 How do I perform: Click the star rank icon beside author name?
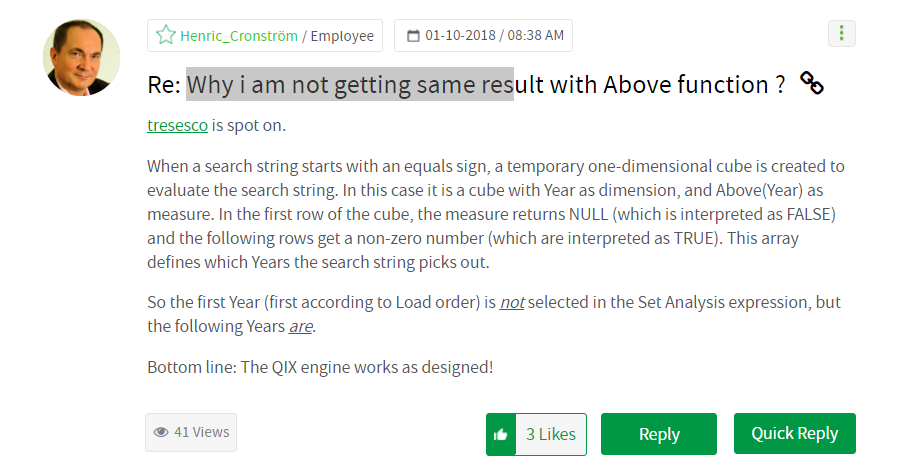point(165,36)
